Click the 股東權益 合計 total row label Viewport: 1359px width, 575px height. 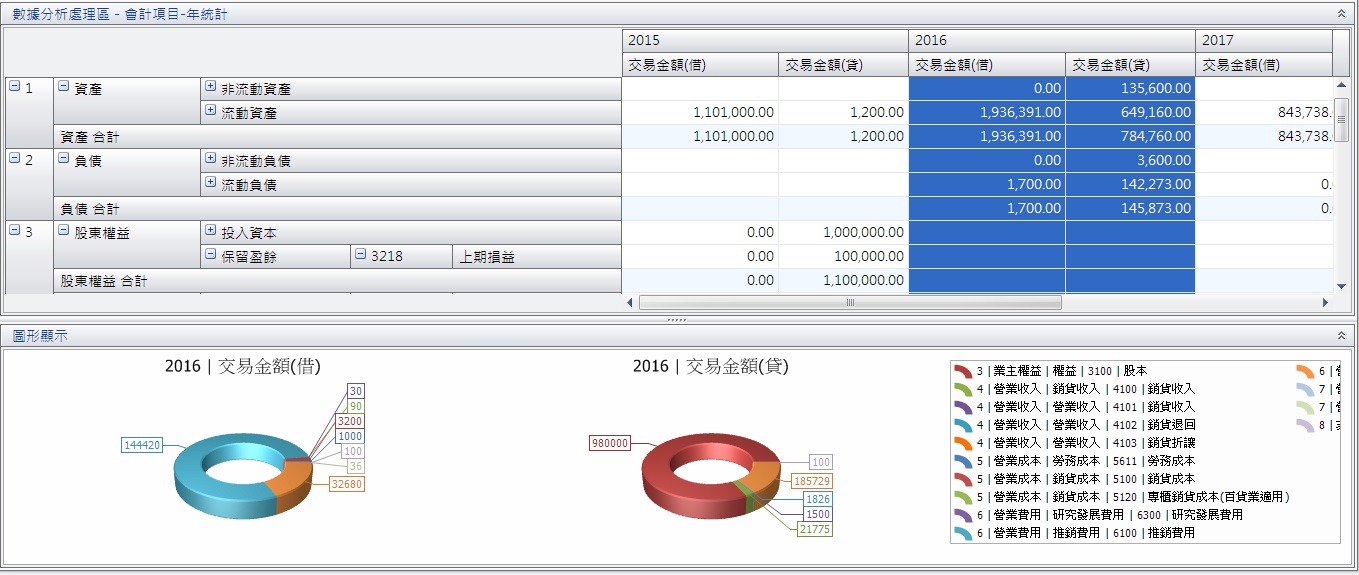click(x=337, y=281)
